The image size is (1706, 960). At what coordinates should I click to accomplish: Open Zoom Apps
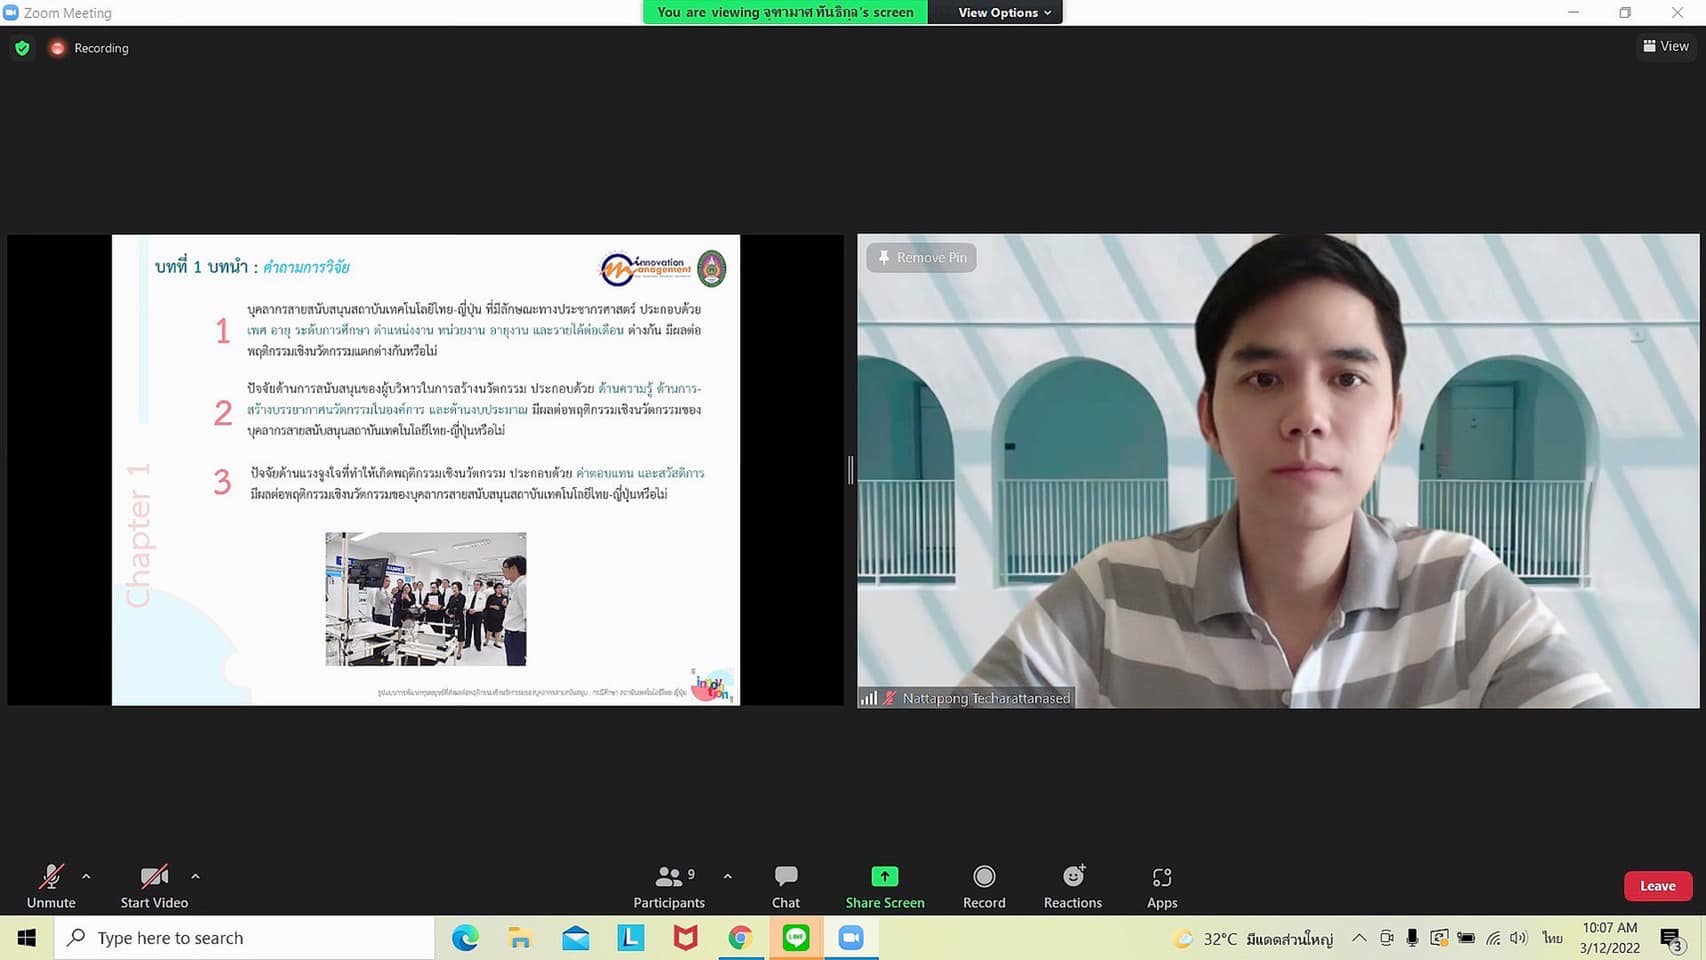(x=1161, y=885)
